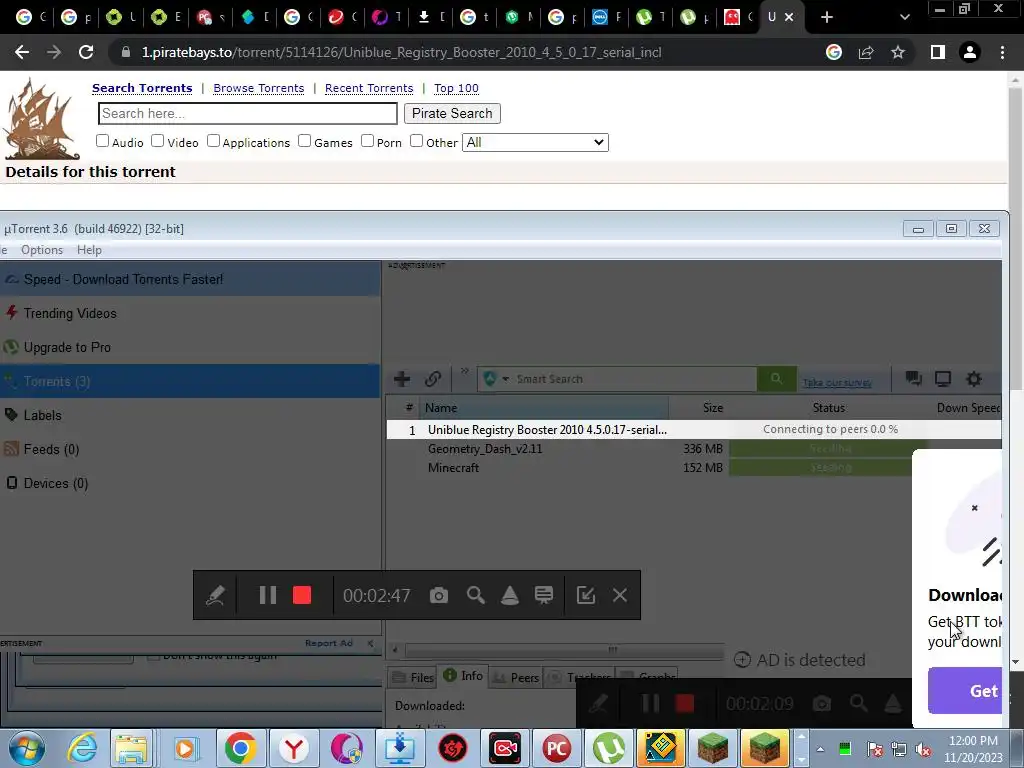Image resolution: width=1024 pixels, height=768 pixels.
Task: Click the Search here input field
Action: point(248,114)
